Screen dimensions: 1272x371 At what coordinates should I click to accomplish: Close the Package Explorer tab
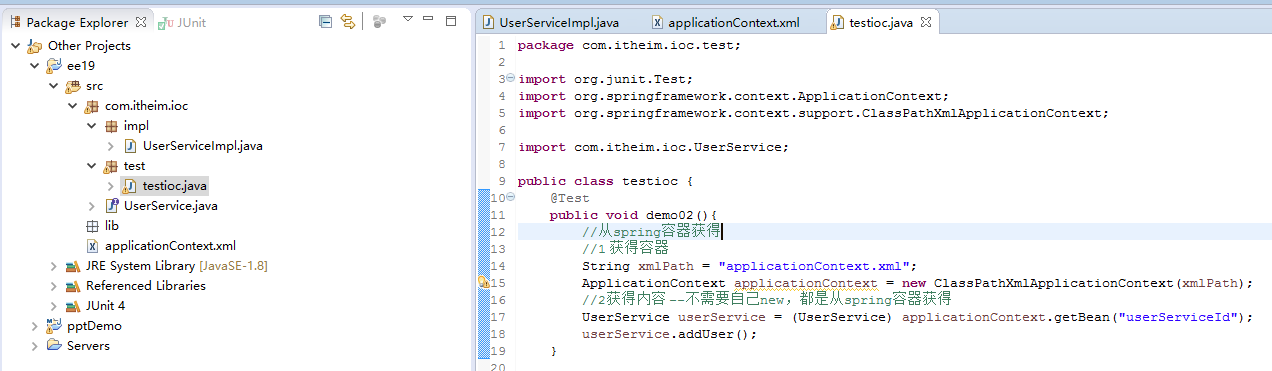140,22
